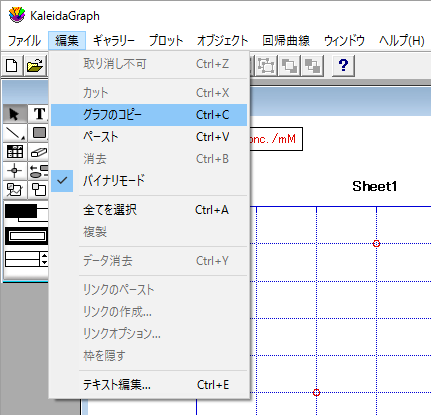
Task: Open the ウィンドウ menu
Action: tap(344, 41)
